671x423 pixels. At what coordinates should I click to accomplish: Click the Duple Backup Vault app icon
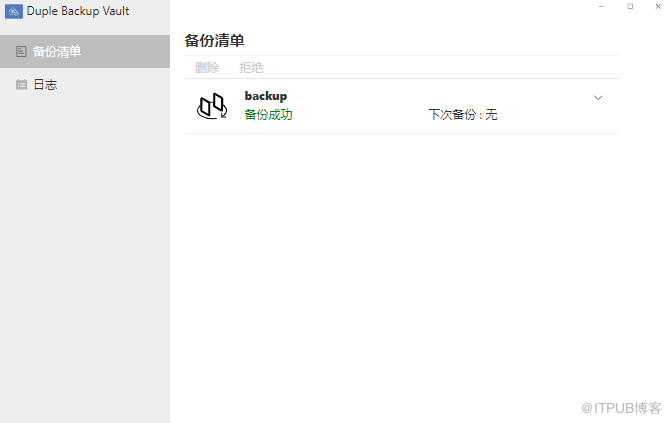[14, 12]
